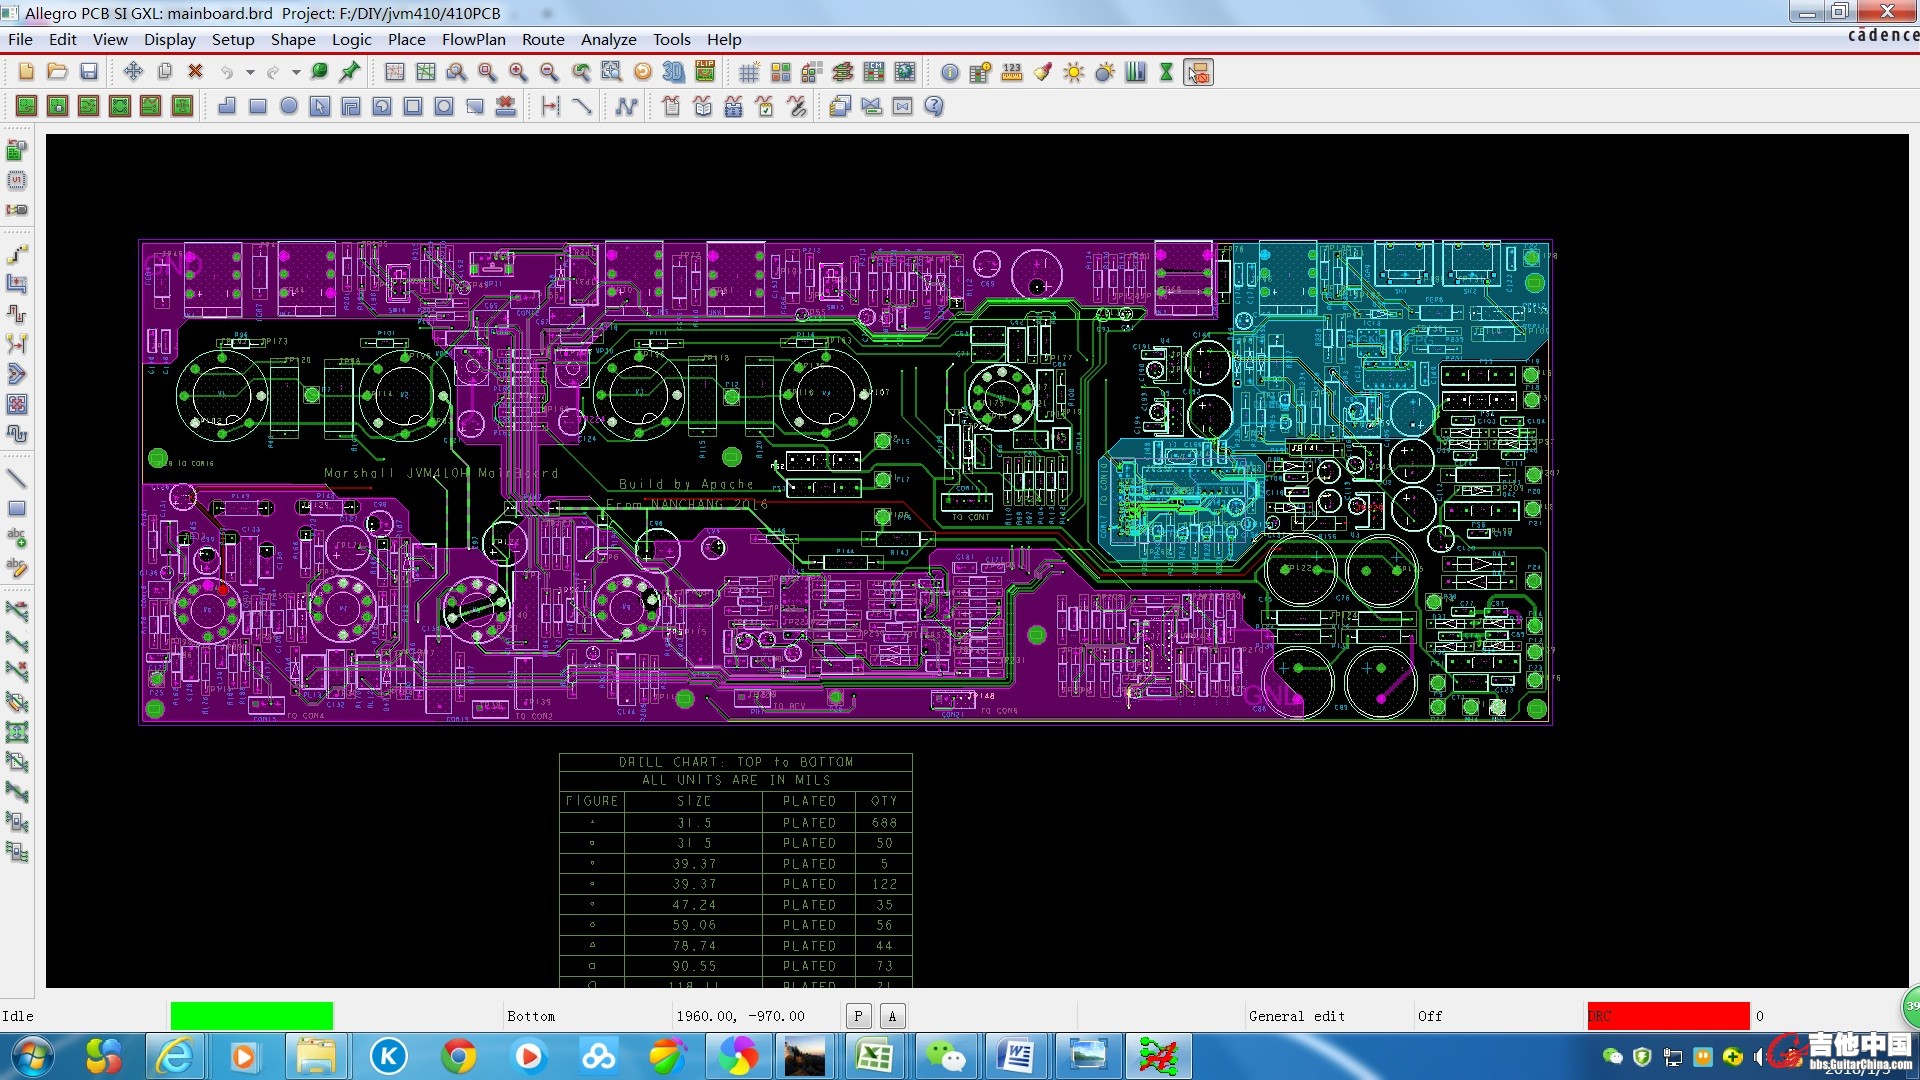This screenshot has width=1920, height=1080.
Task: Click the Delete red X icon
Action: [196, 72]
